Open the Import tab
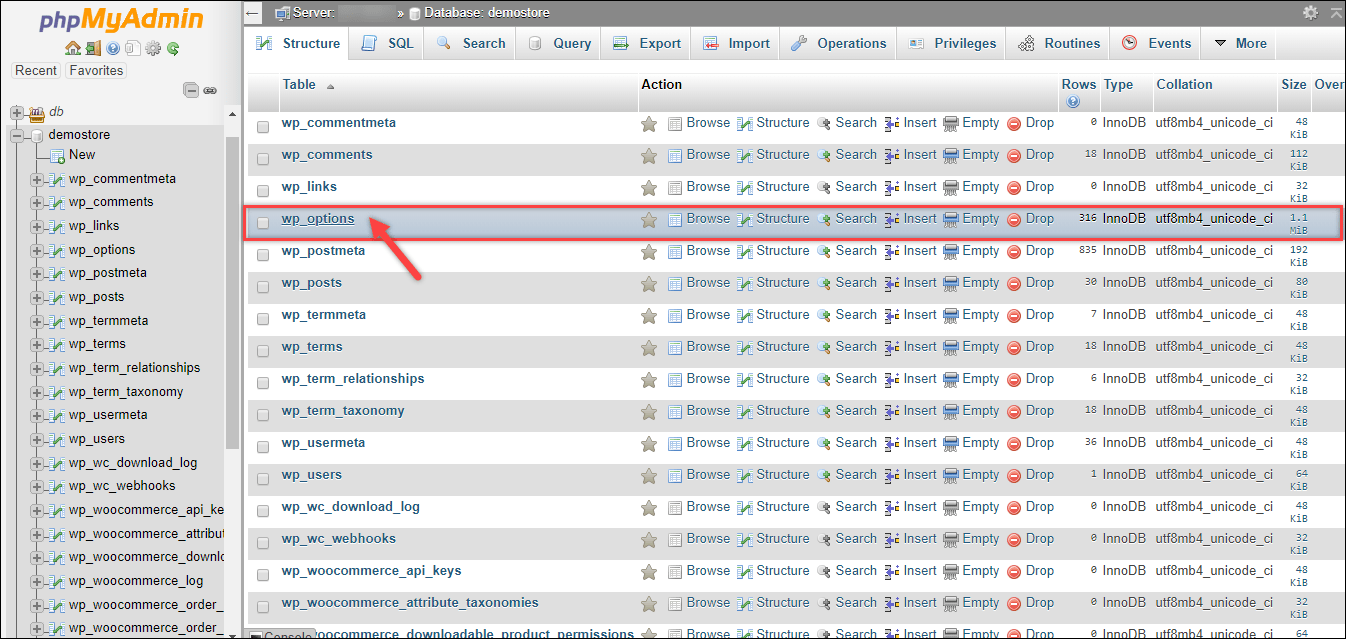 click(736, 44)
